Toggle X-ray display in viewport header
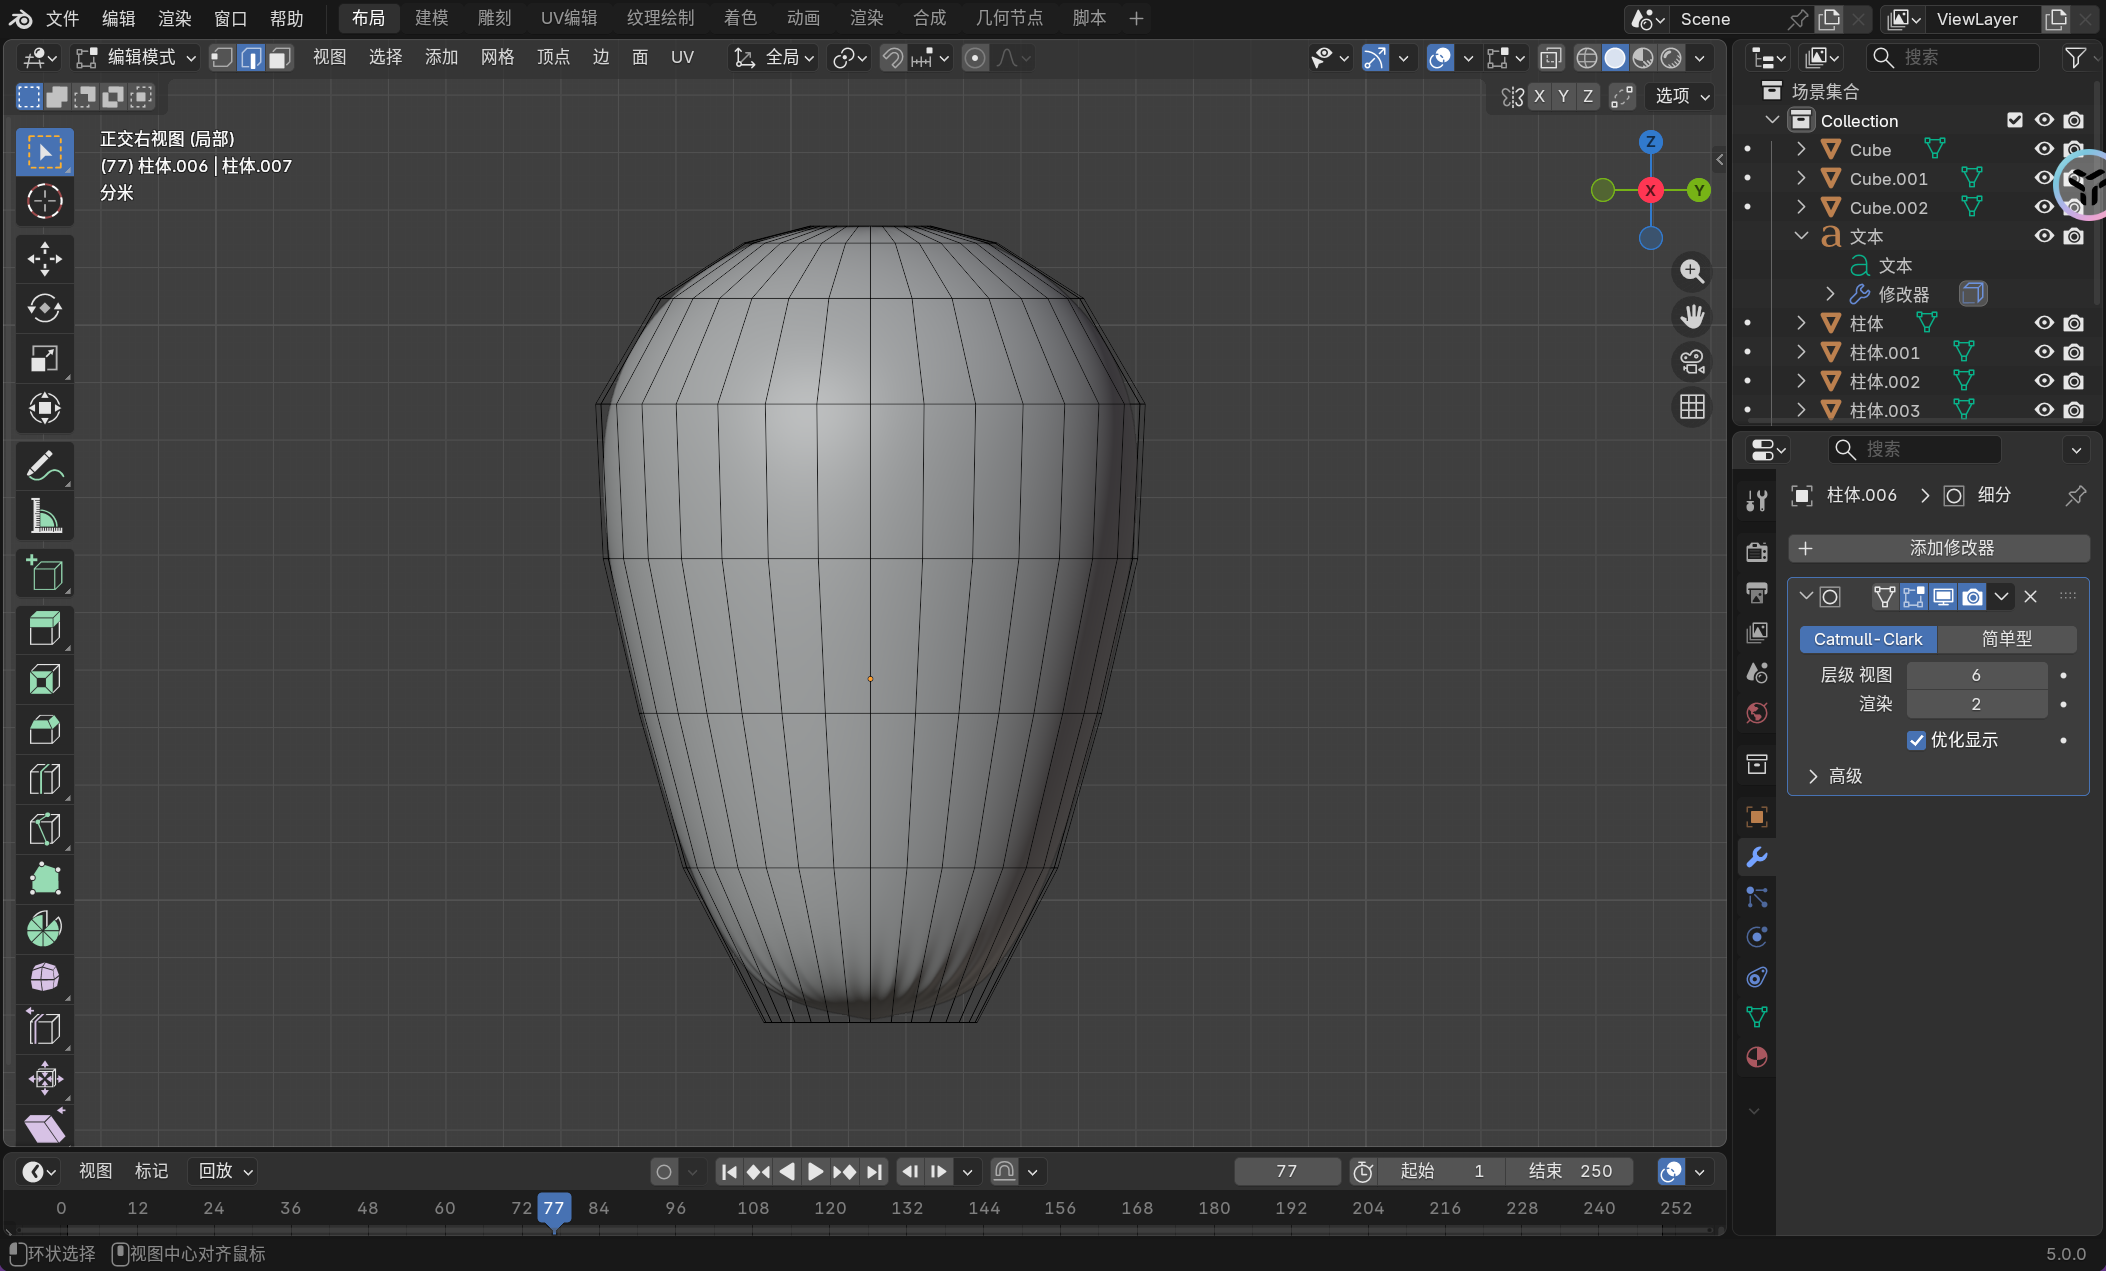The width and height of the screenshot is (2106, 1271). pyautogui.click(x=1550, y=58)
